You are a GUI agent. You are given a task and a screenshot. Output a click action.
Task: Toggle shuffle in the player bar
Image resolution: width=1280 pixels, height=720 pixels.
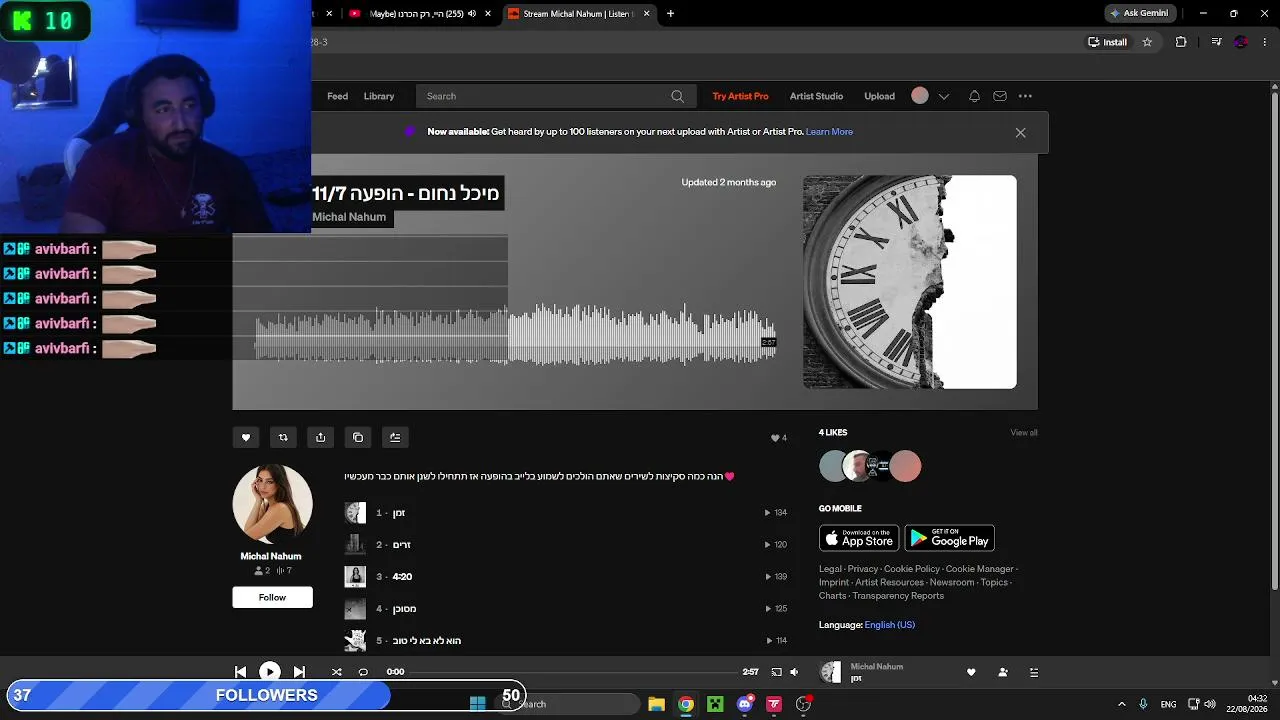click(336, 672)
